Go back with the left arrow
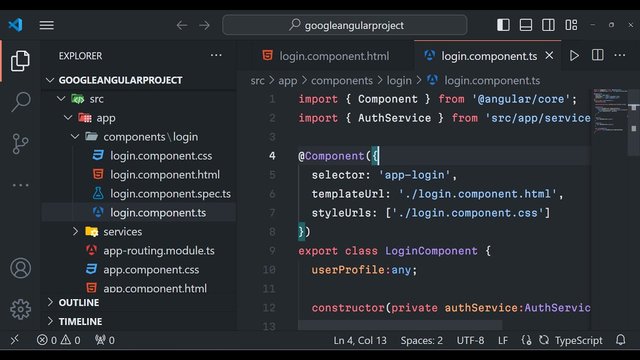The image size is (640, 360). [x=182, y=25]
